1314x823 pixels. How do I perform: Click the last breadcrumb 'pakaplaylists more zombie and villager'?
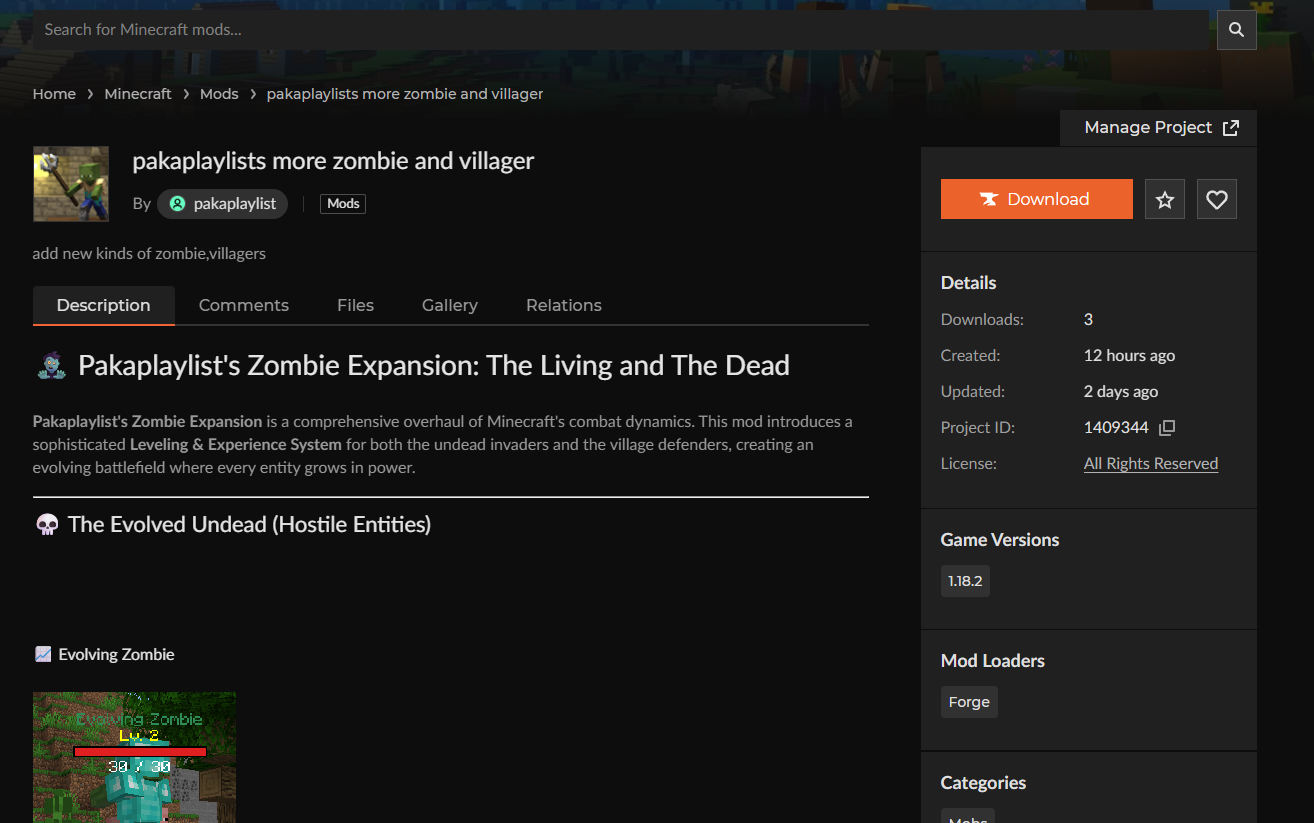click(405, 94)
